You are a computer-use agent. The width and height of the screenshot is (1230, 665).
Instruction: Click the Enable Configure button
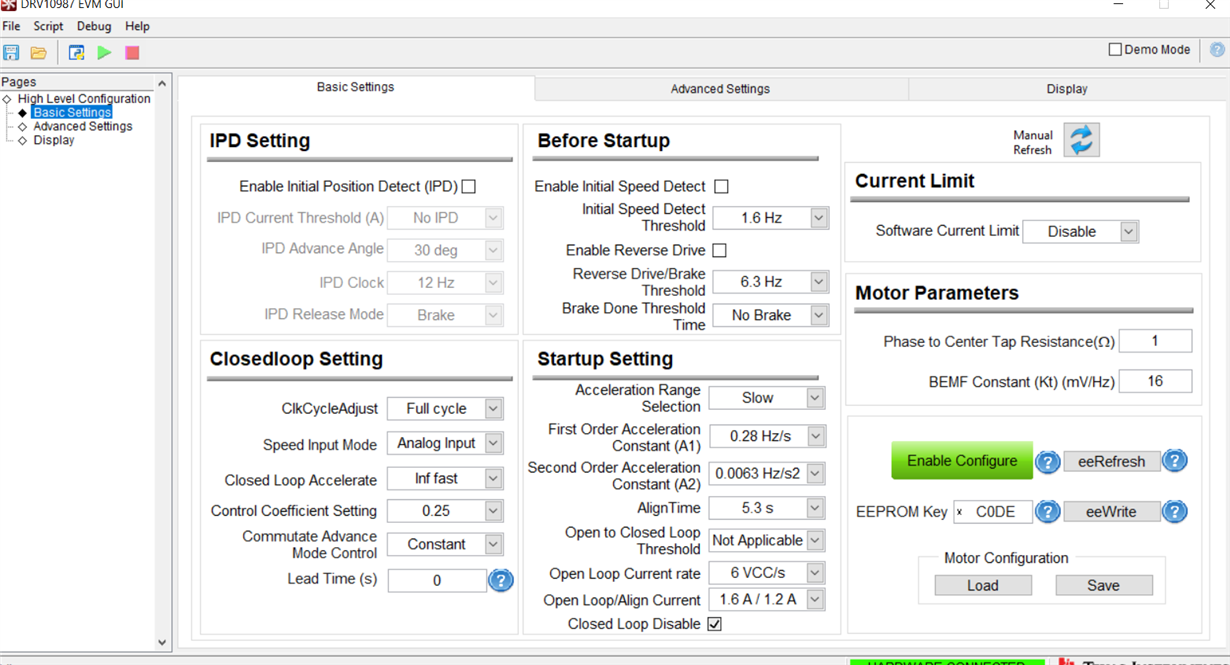962,461
